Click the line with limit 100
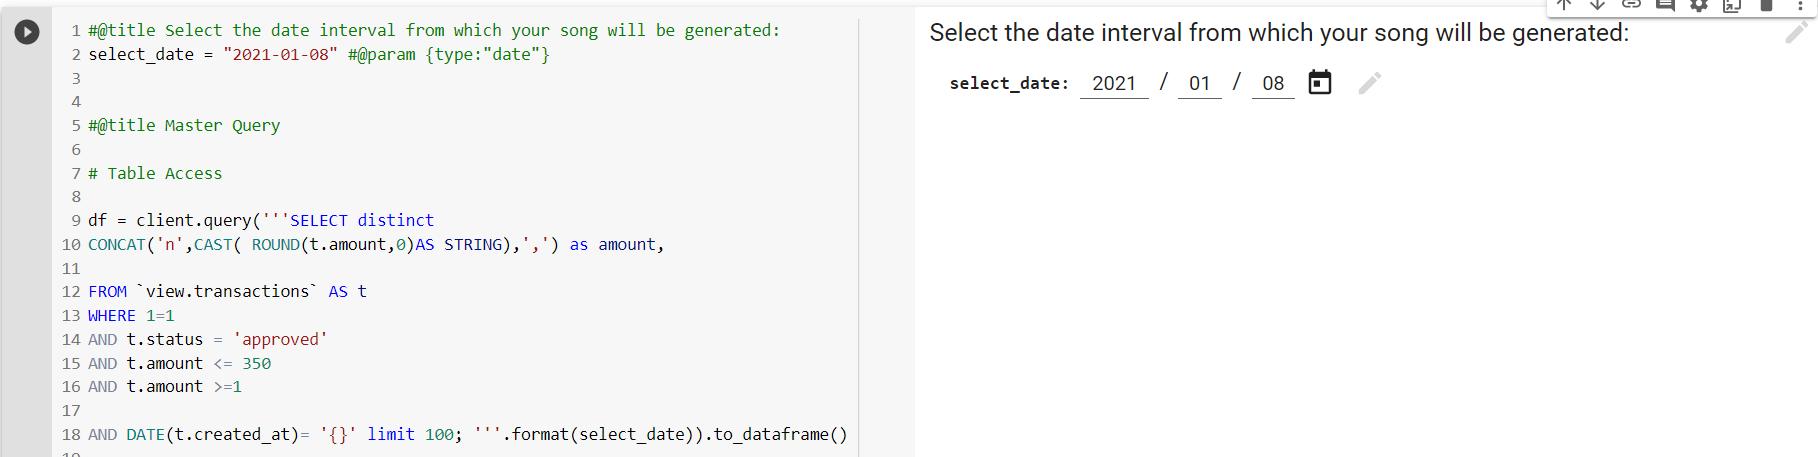 [x=467, y=434]
